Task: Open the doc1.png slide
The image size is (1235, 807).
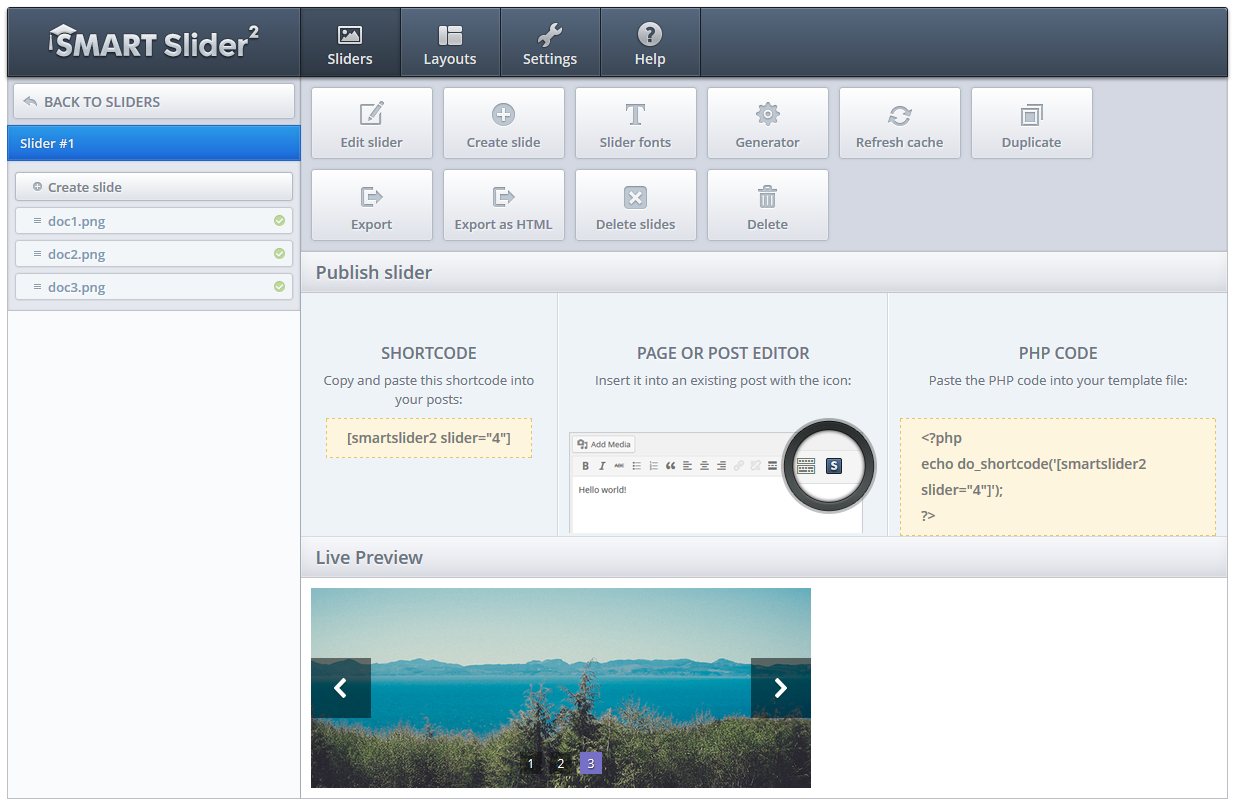Action: (154, 221)
